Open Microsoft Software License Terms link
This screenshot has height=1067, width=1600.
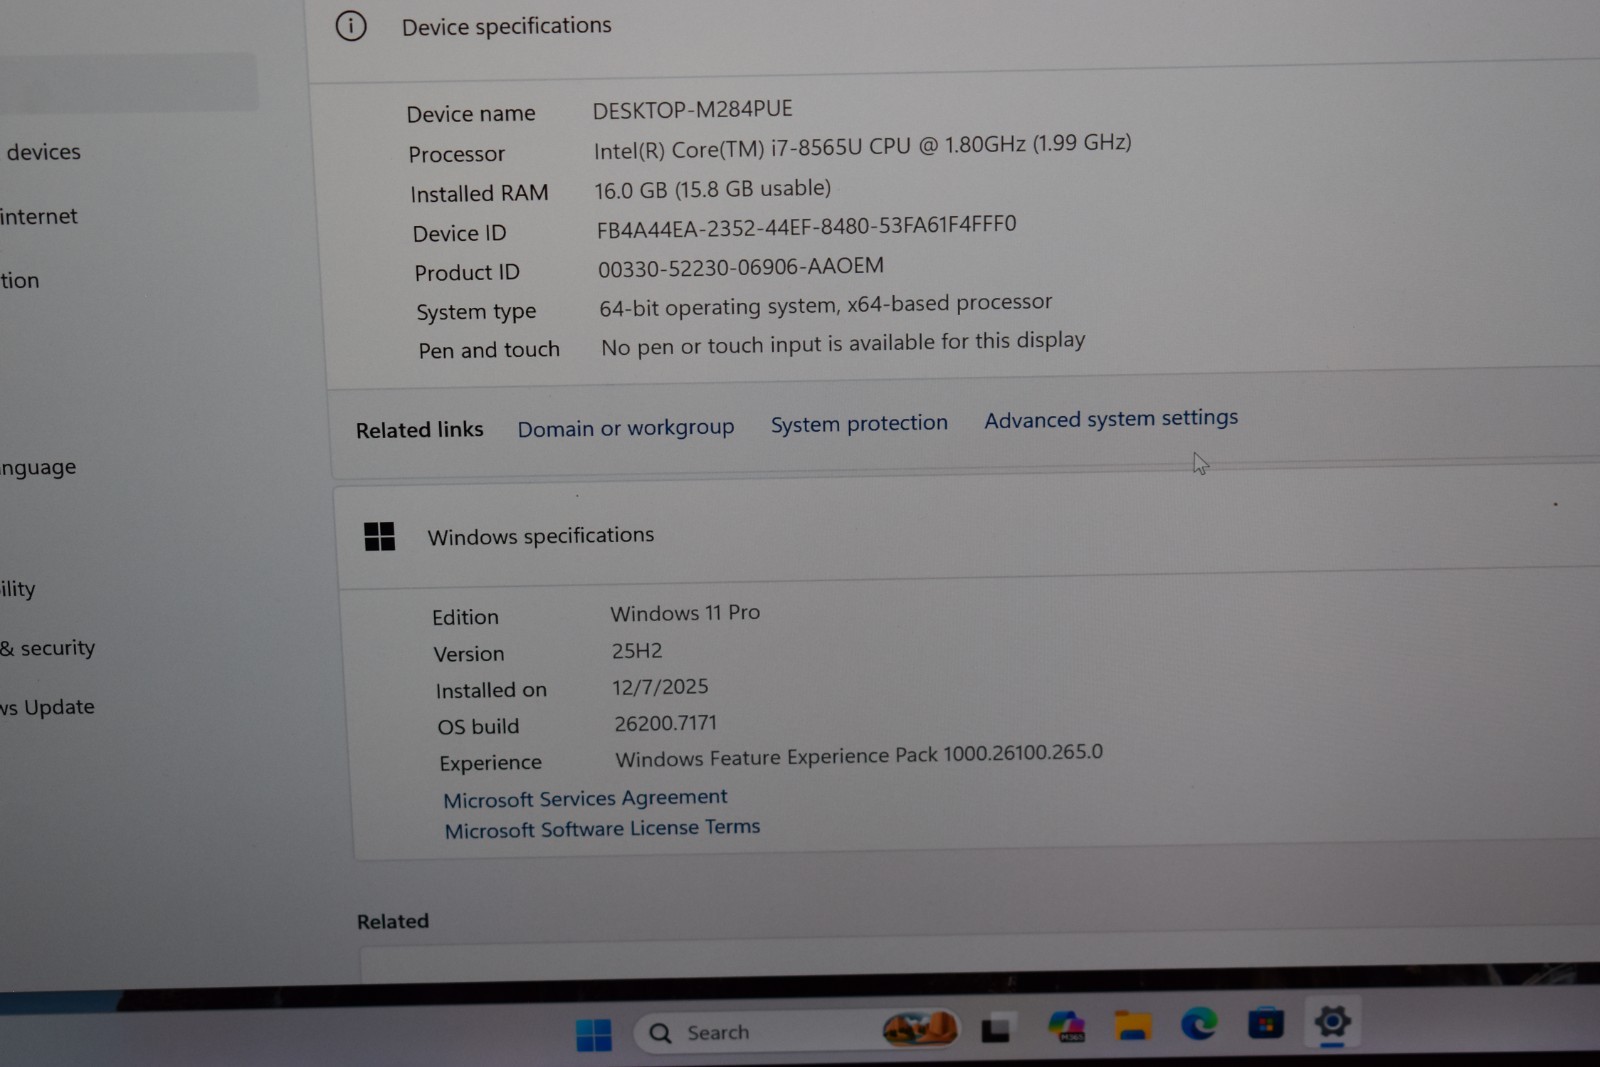602,829
